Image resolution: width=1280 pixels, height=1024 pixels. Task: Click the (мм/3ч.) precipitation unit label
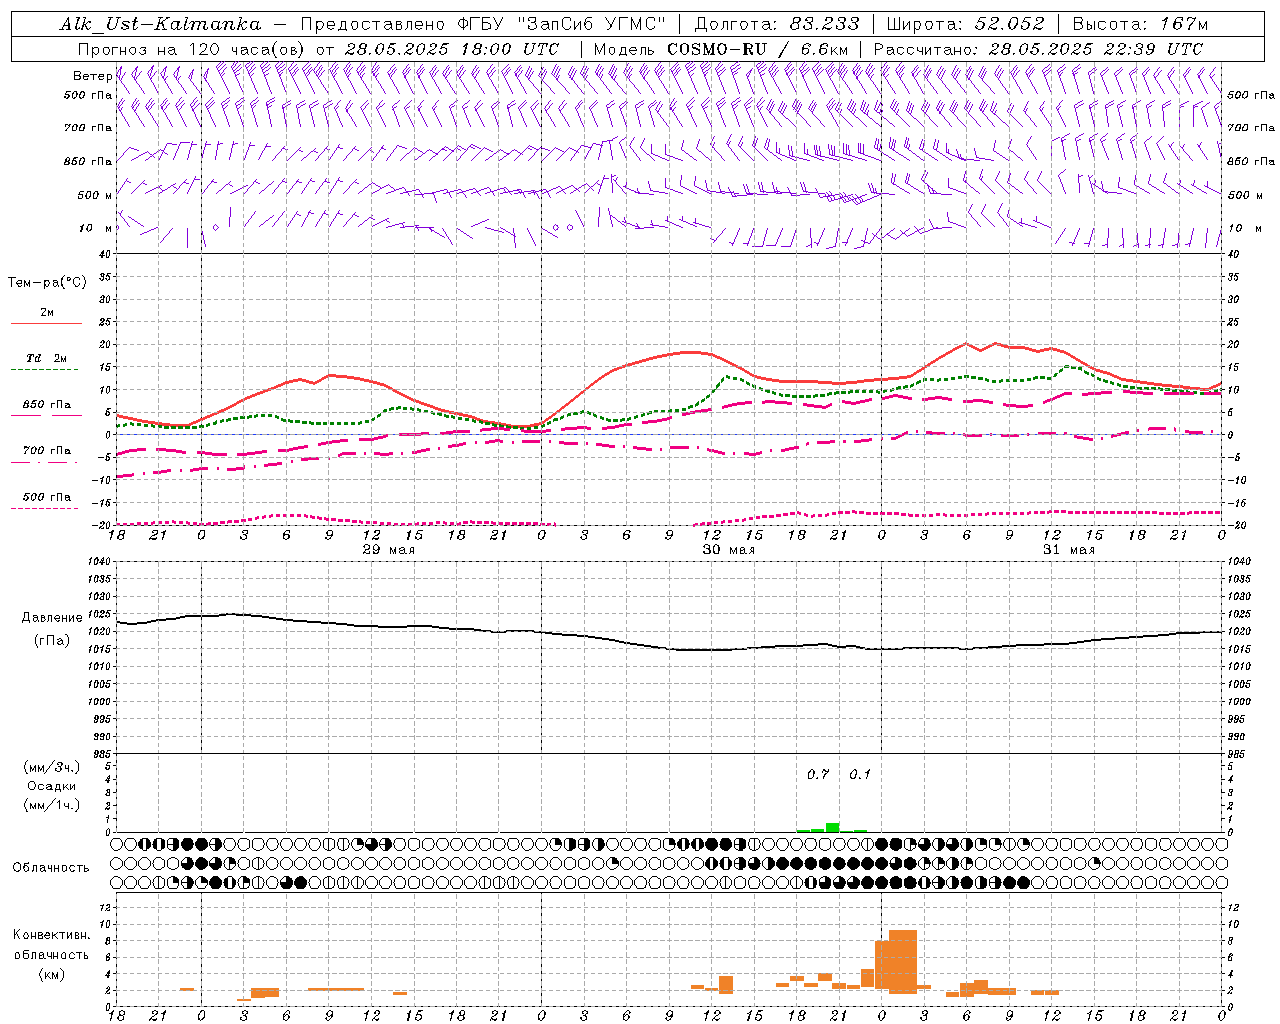click(51, 768)
